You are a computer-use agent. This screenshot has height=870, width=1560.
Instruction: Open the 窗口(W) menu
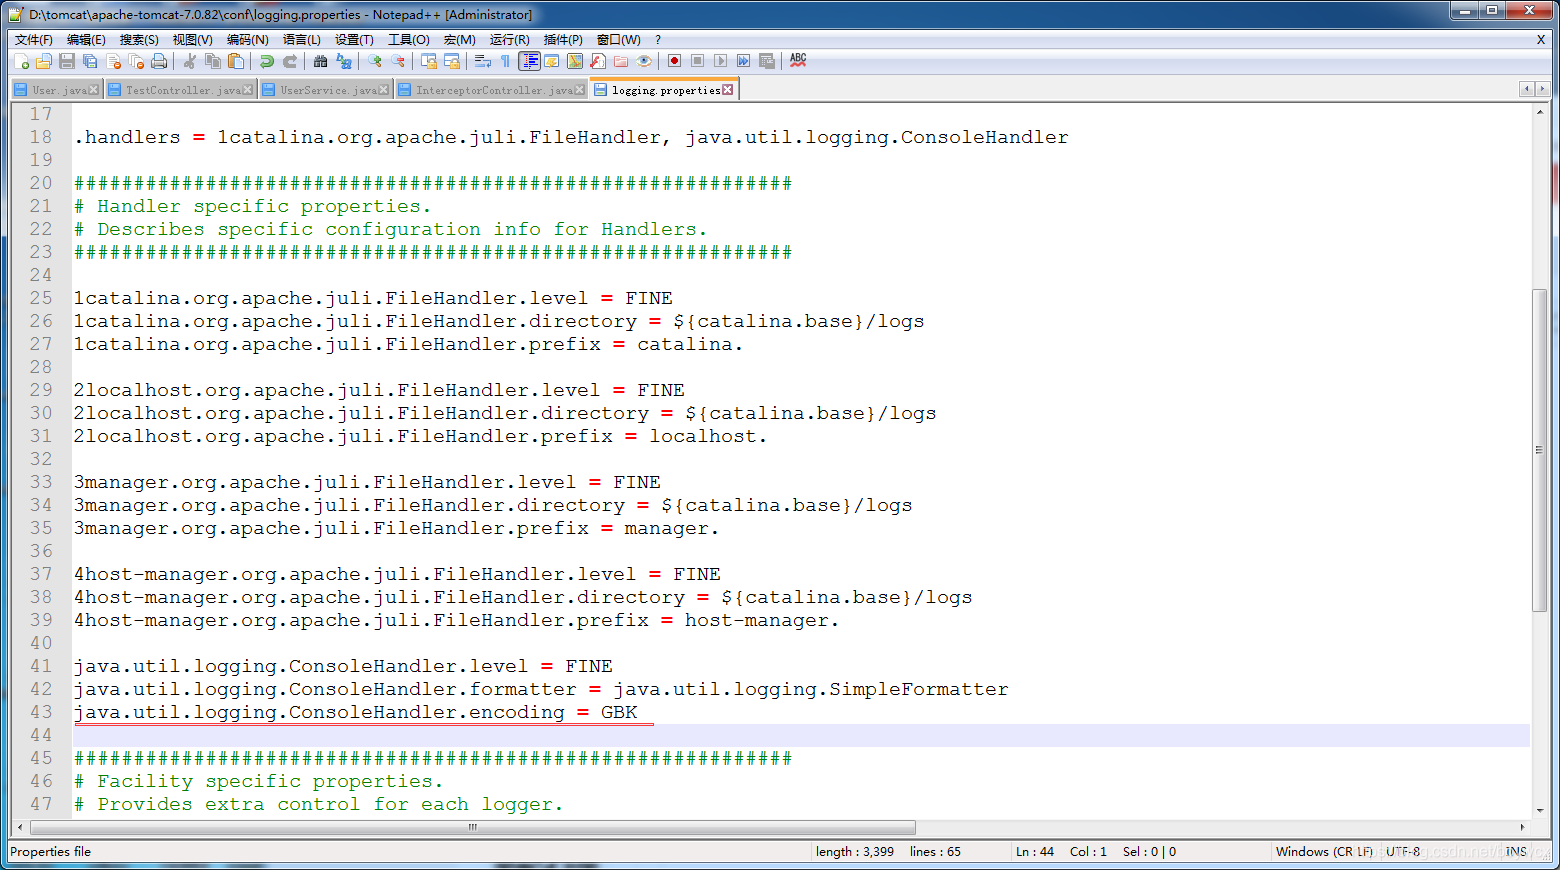click(x=619, y=40)
